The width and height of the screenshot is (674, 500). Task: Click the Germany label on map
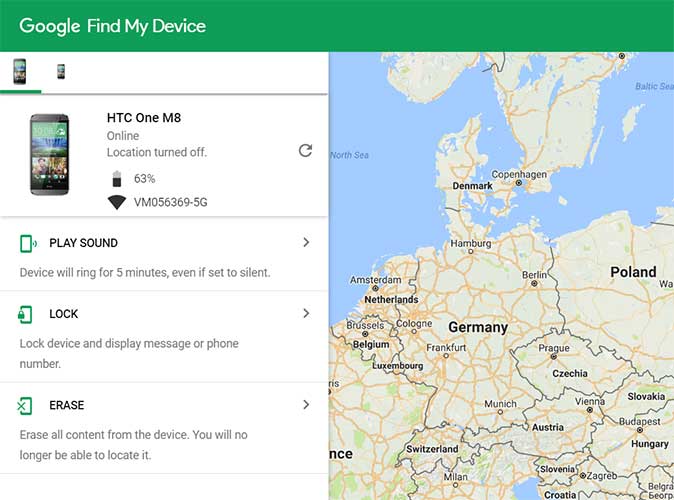tap(478, 327)
